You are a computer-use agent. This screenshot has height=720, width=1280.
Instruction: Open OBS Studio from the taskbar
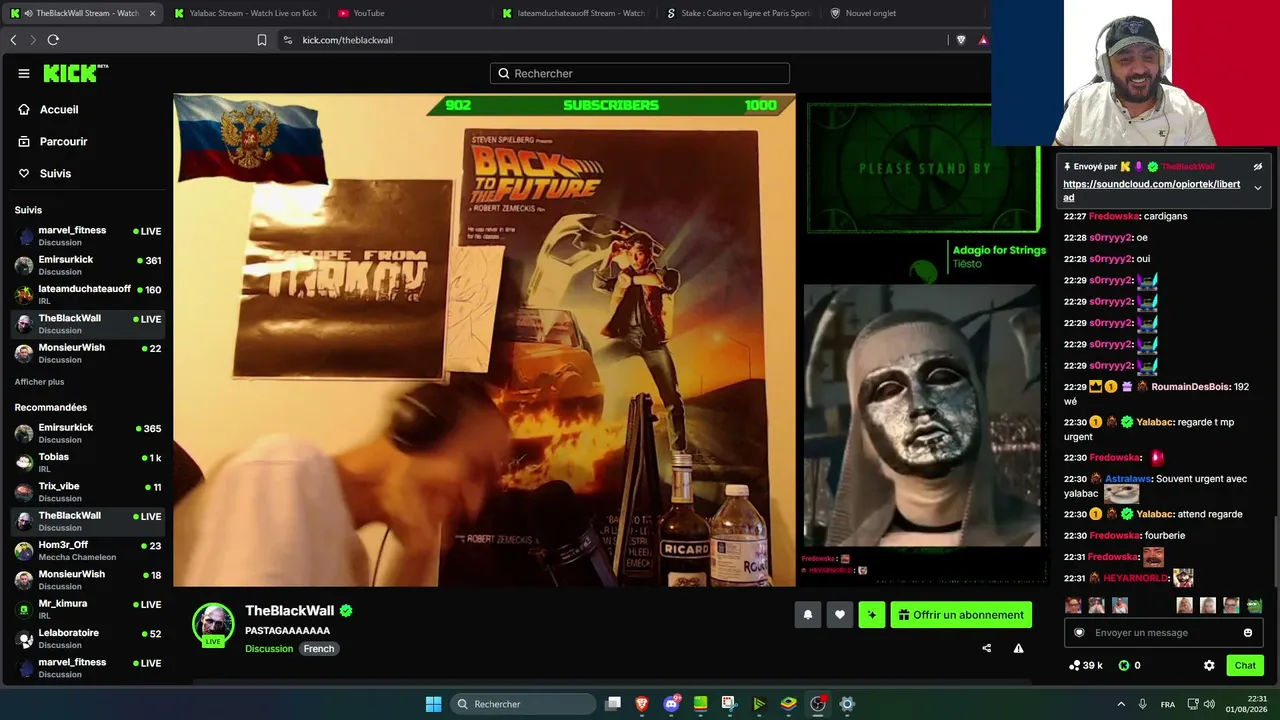click(818, 704)
